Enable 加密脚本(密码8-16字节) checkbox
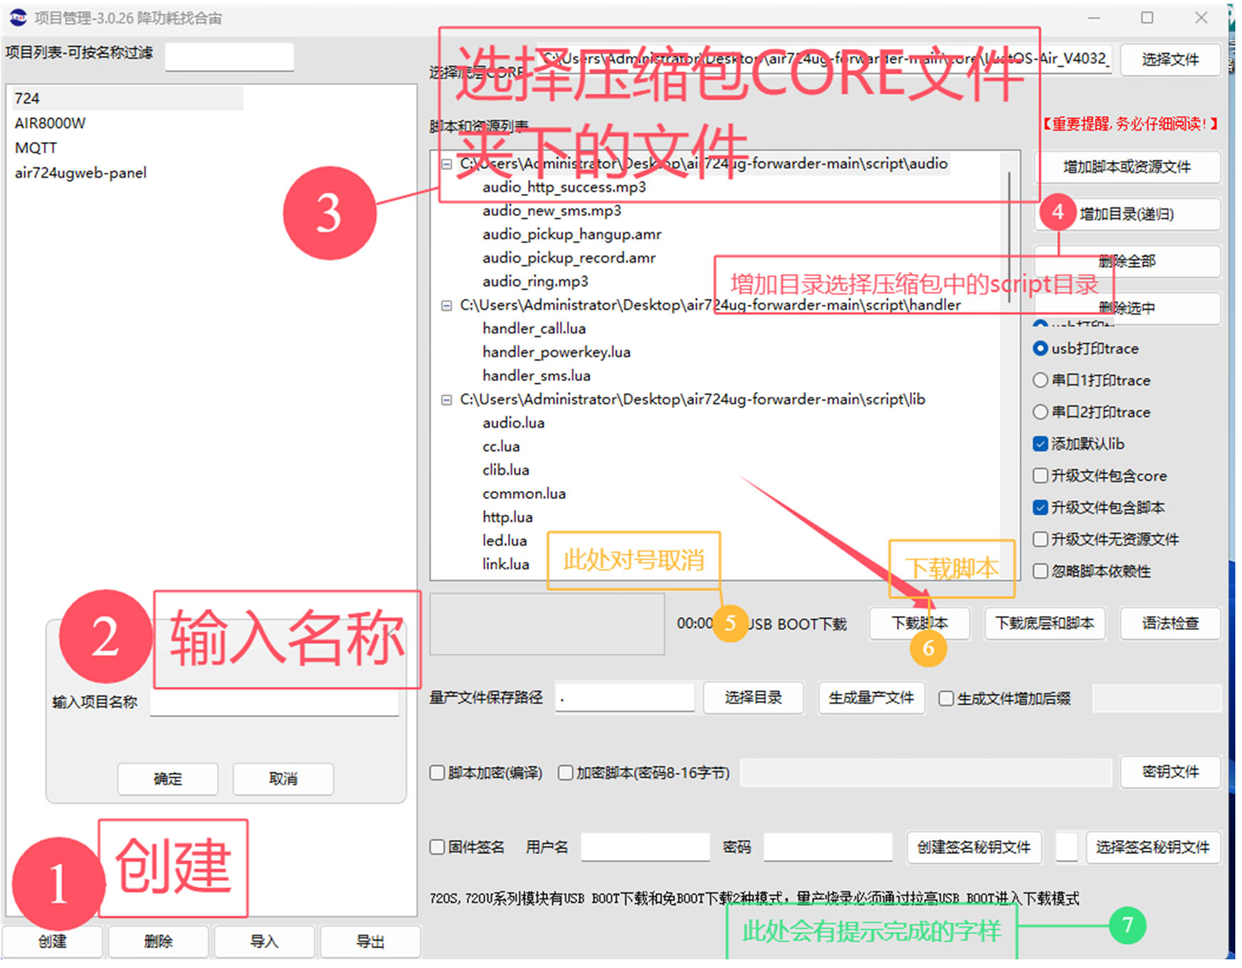The height and width of the screenshot is (968, 1242). (644, 772)
